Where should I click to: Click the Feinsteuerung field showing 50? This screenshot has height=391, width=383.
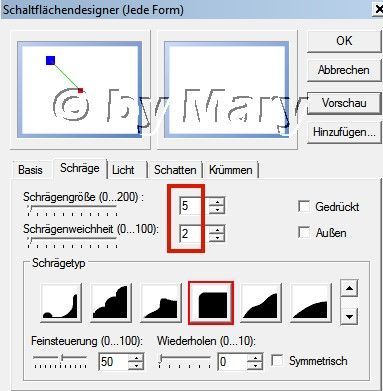(x=113, y=362)
